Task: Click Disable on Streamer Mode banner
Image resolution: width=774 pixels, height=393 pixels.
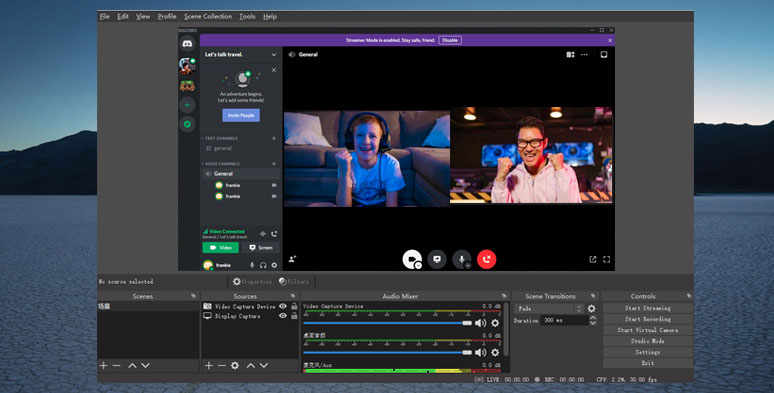Action: click(x=450, y=40)
